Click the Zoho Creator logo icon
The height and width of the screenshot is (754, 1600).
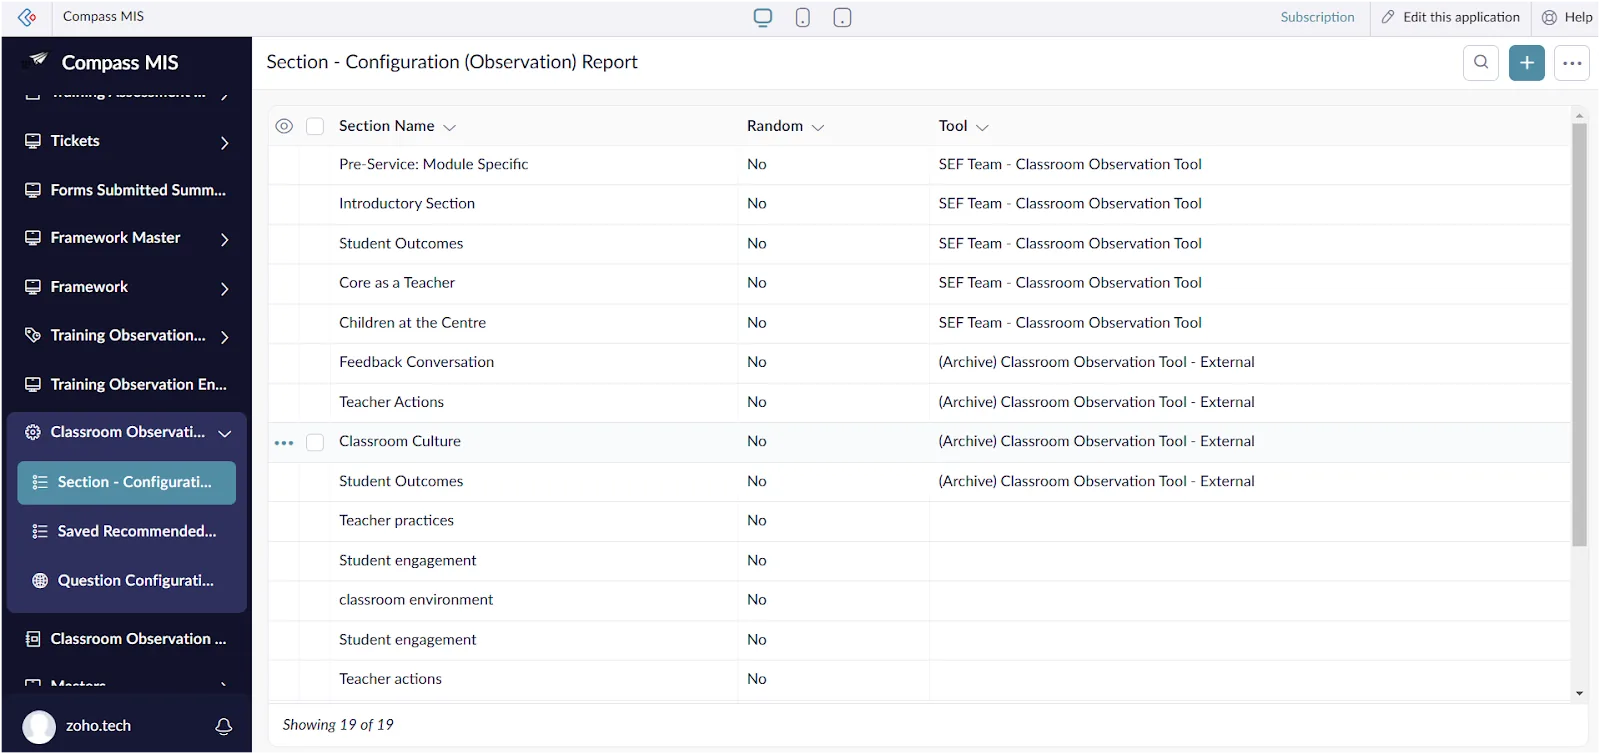point(27,17)
